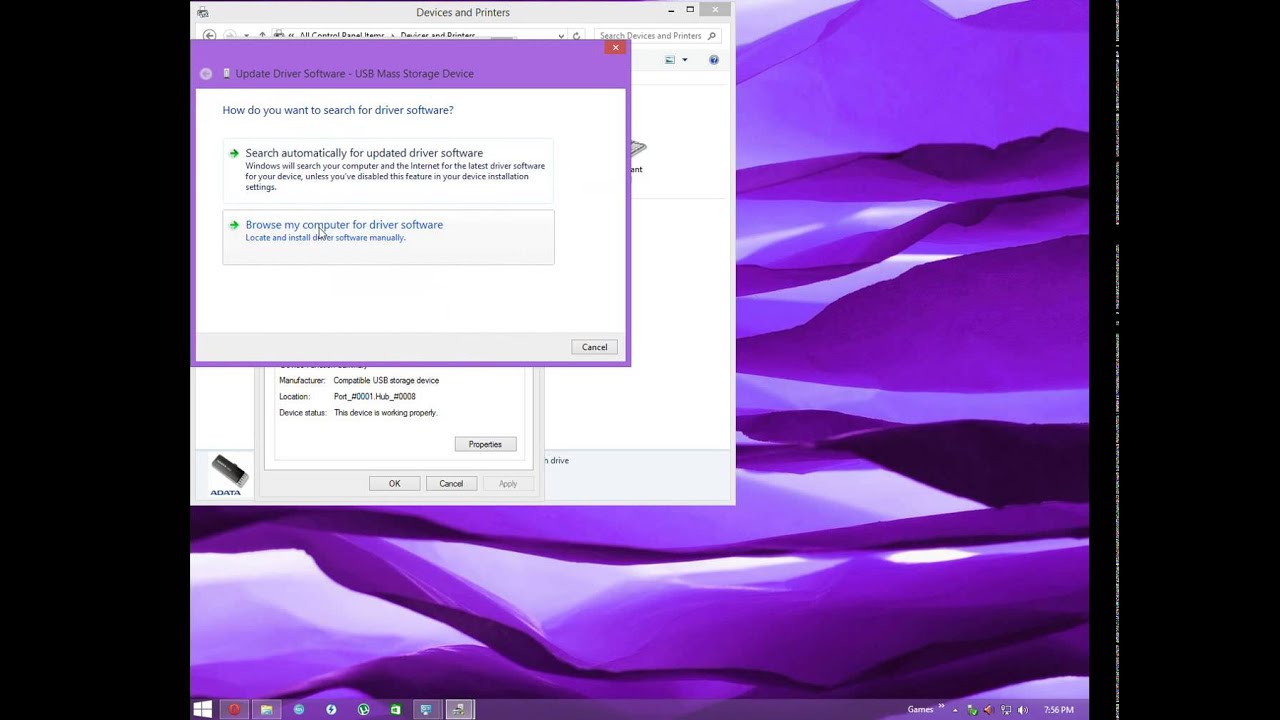Minimize the Devices and Printers window
Image resolution: width=1280 pixels, height=720 pixels.
click(669, 9)
